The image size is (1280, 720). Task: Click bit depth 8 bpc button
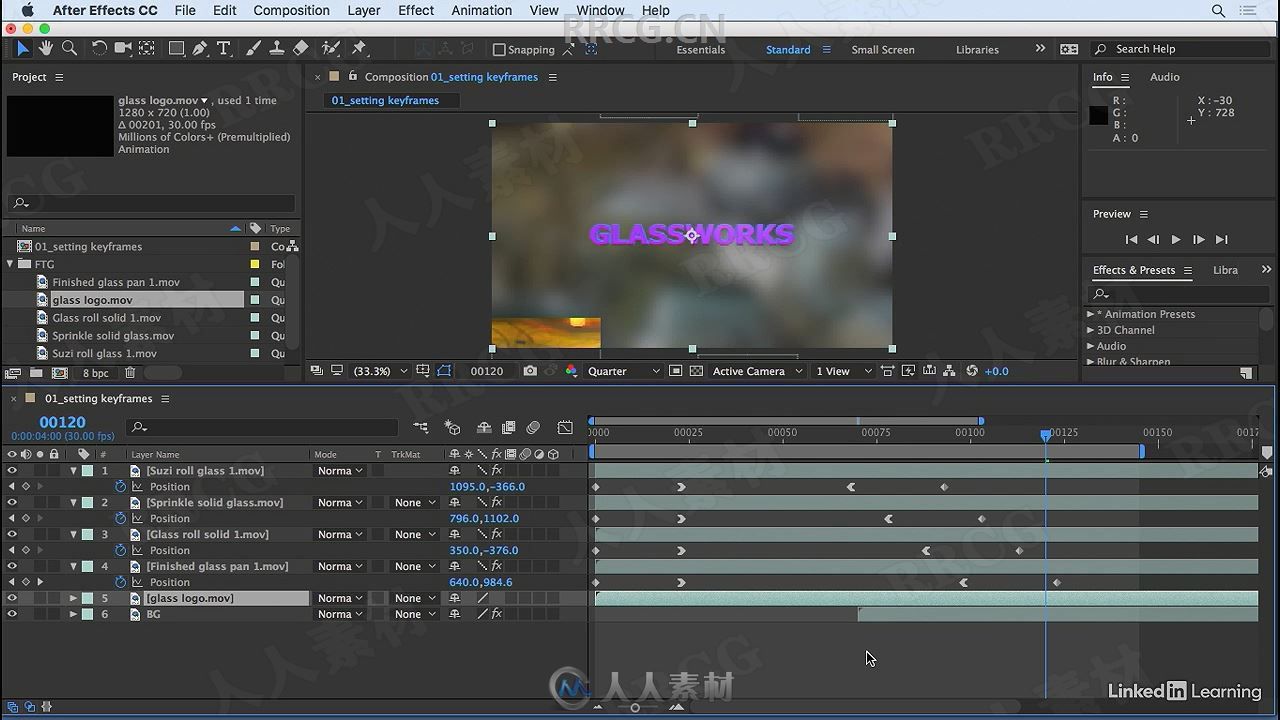[96, 373]
